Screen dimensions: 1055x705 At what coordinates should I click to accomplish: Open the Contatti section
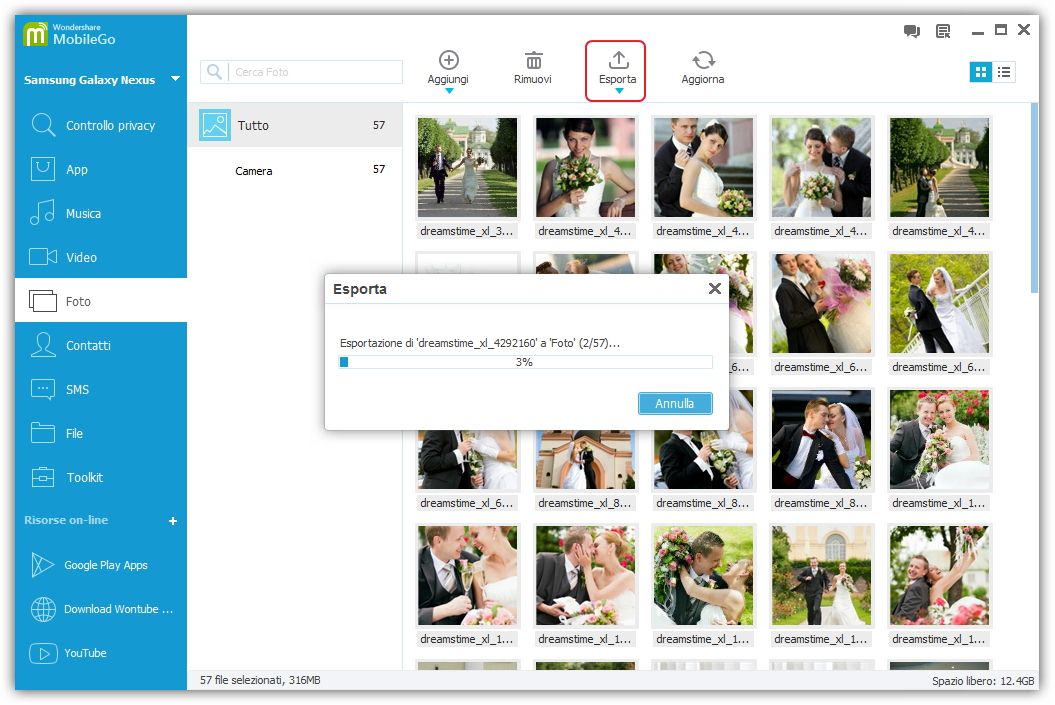[101, 345]
